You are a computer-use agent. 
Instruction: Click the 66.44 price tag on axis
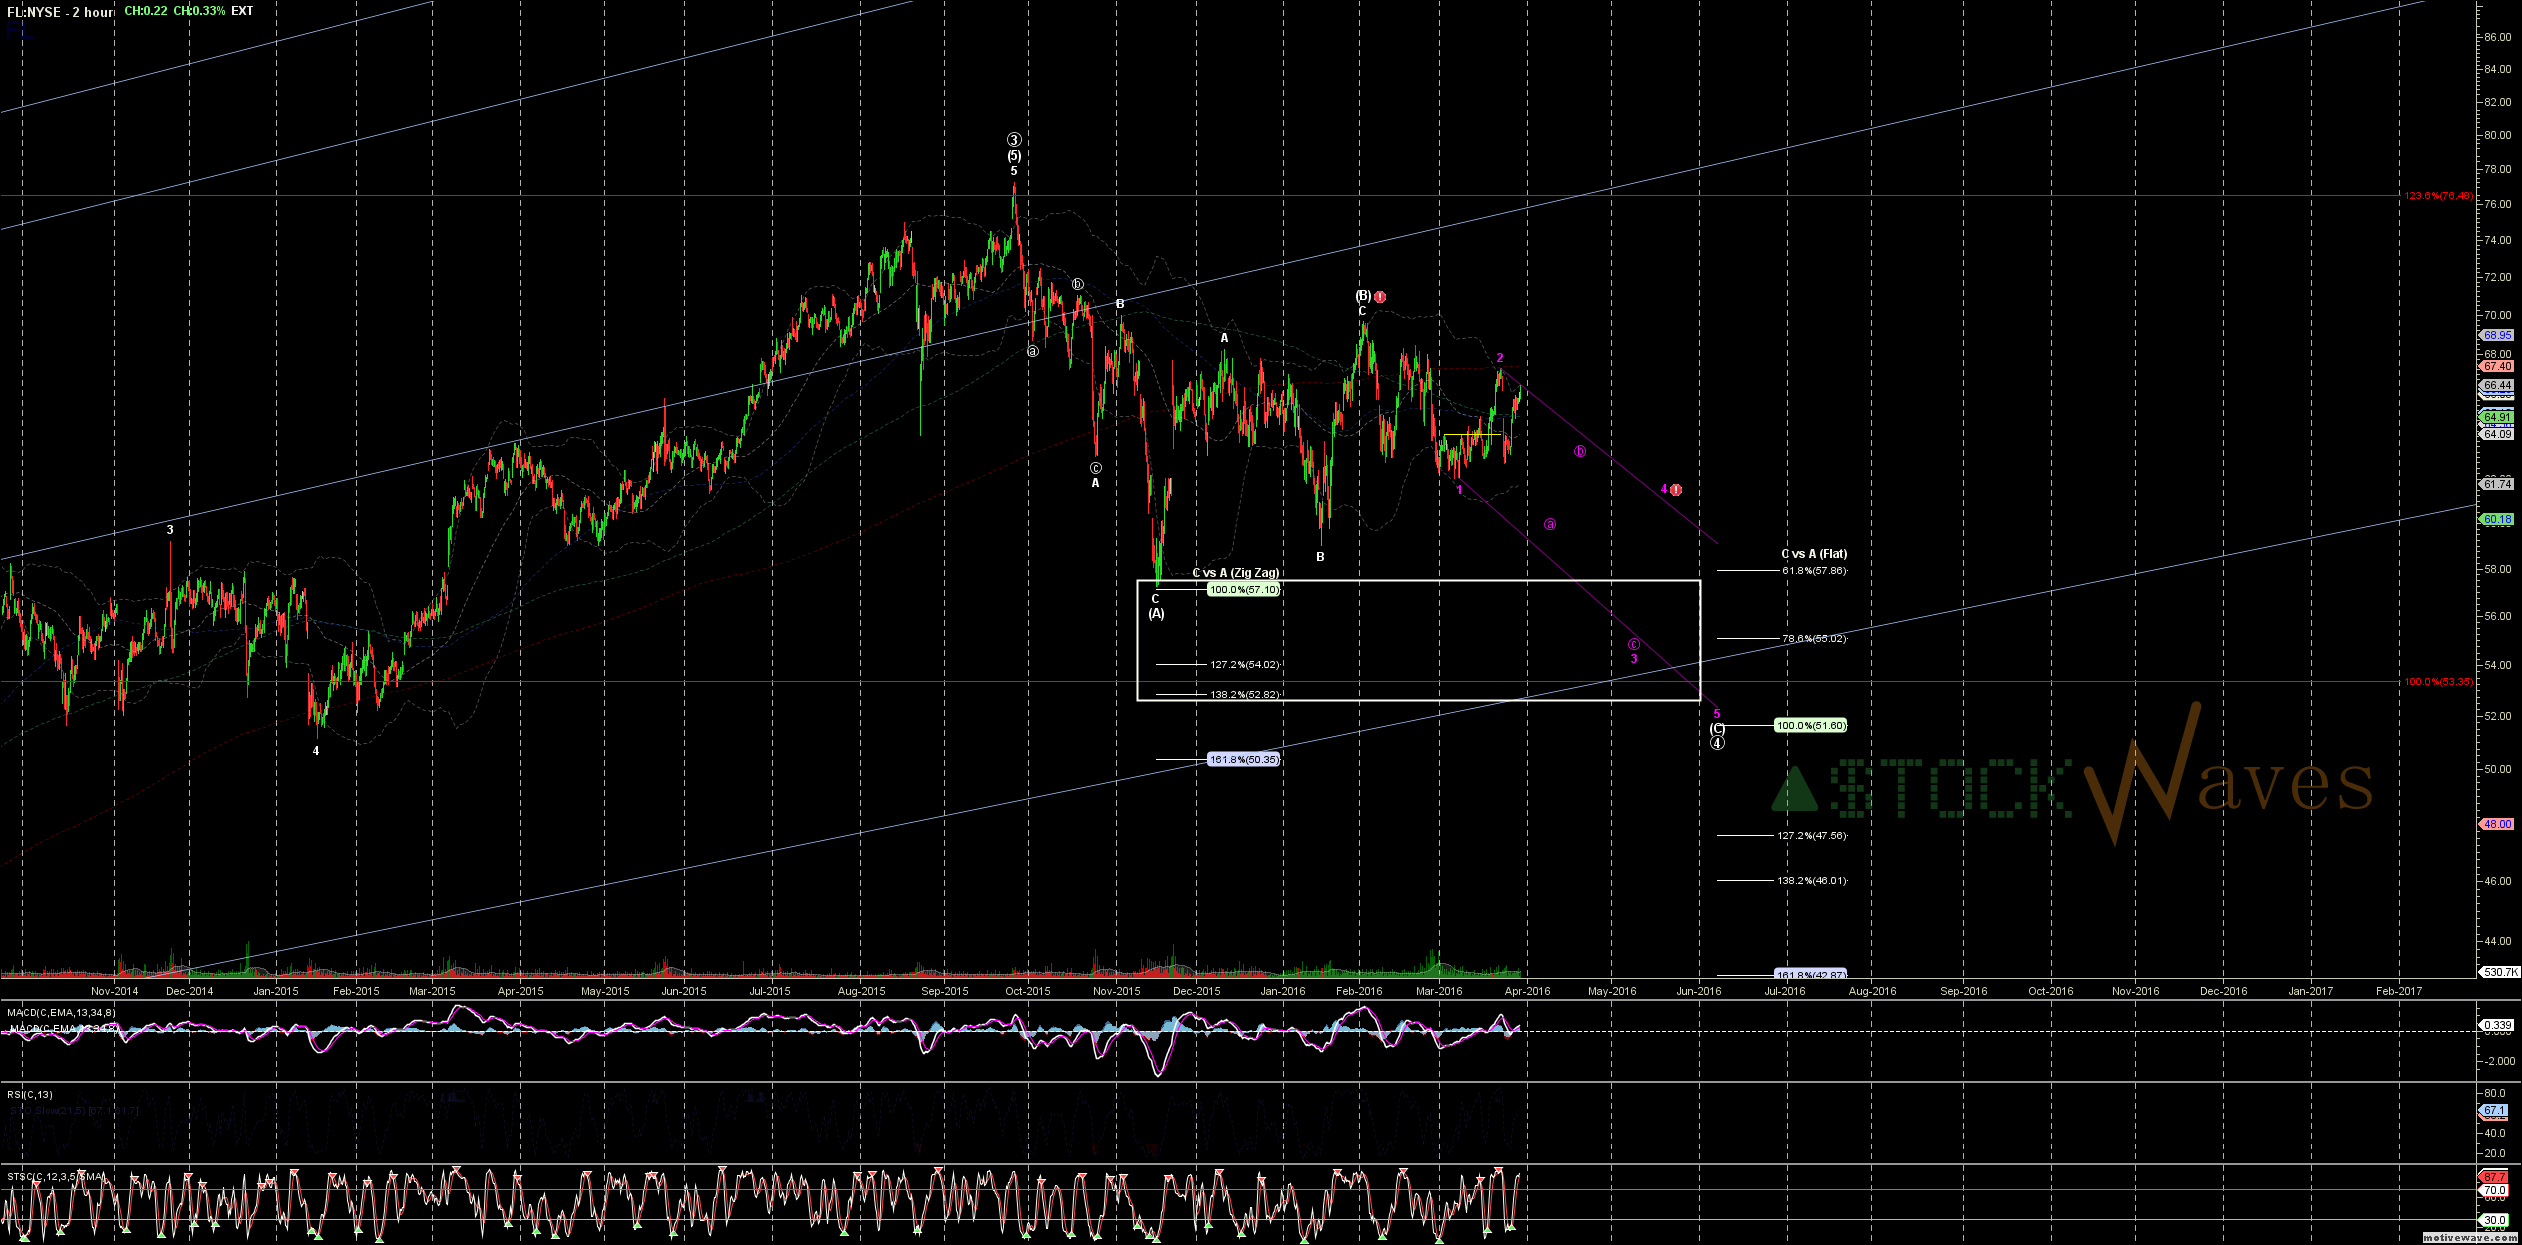[x=2497, y=386]
